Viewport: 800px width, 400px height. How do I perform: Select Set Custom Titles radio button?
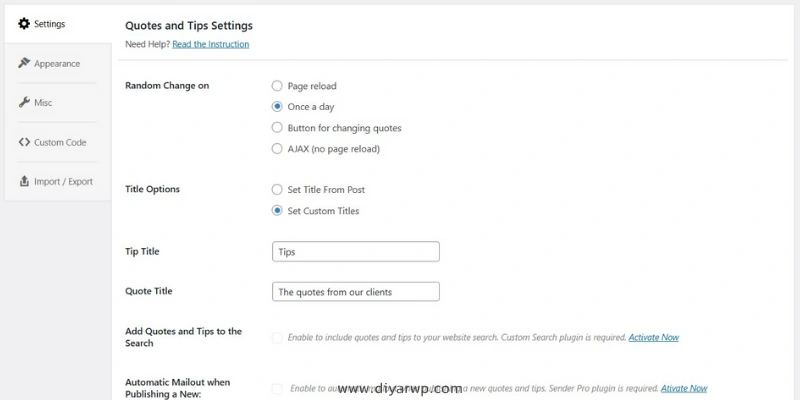277,211
